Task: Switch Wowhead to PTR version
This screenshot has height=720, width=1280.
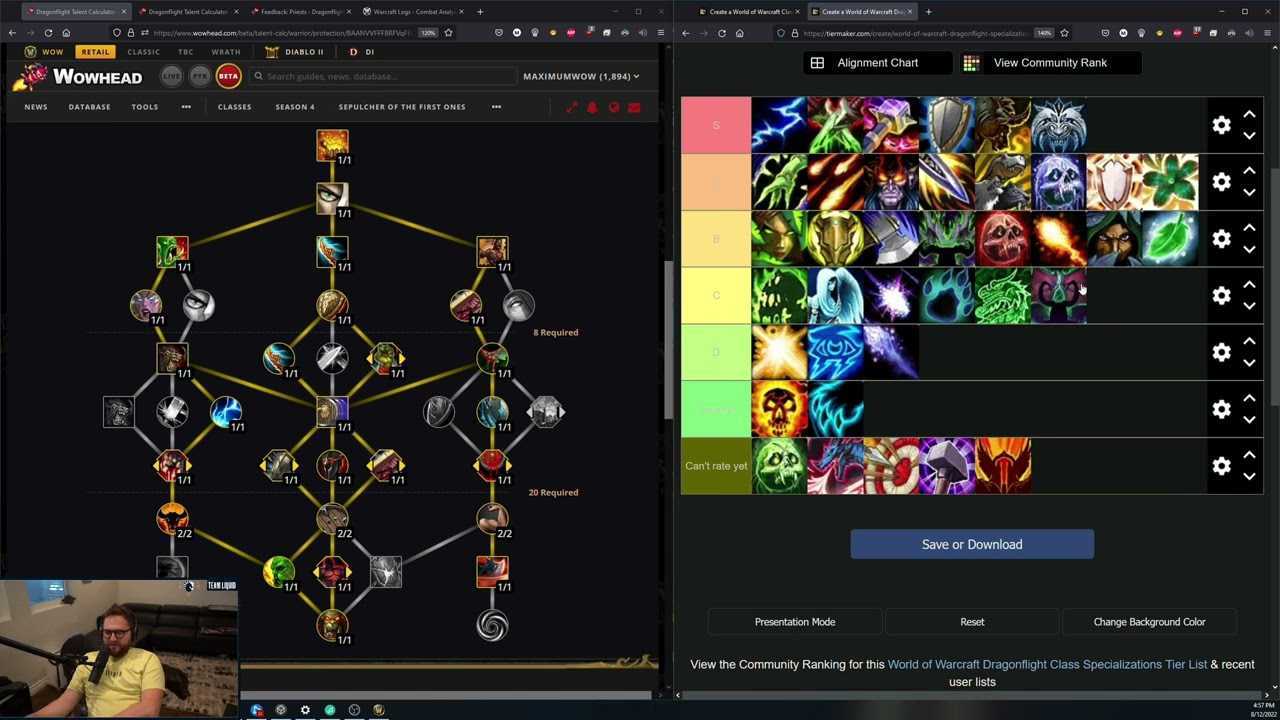Action: click(200, 76)
